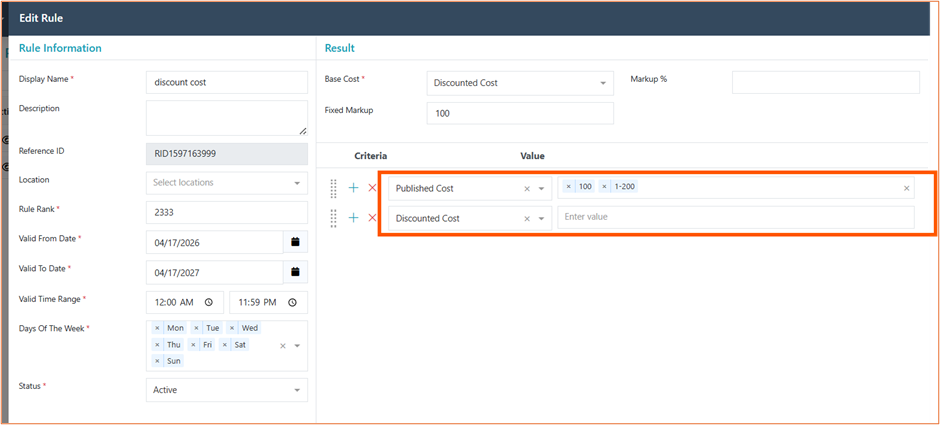Grab drag handle of Discounted Cost criteria row
940x425 pixels.
click(334, 218)
